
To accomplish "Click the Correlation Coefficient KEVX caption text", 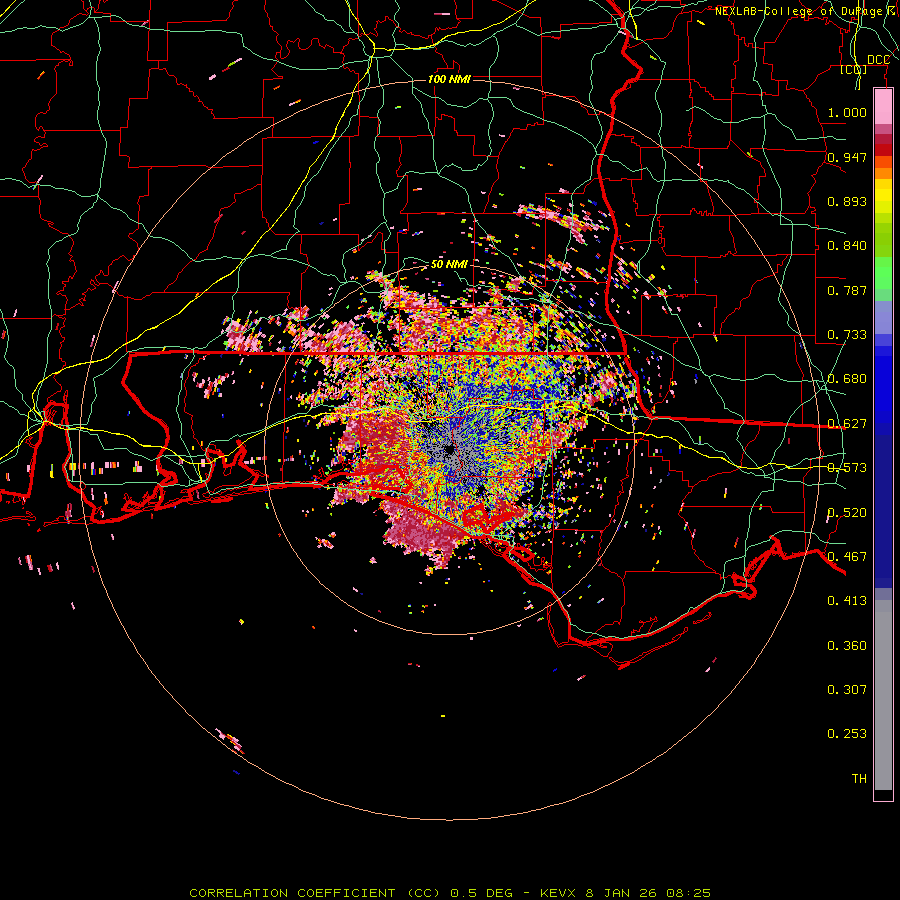I will point(450,893).
